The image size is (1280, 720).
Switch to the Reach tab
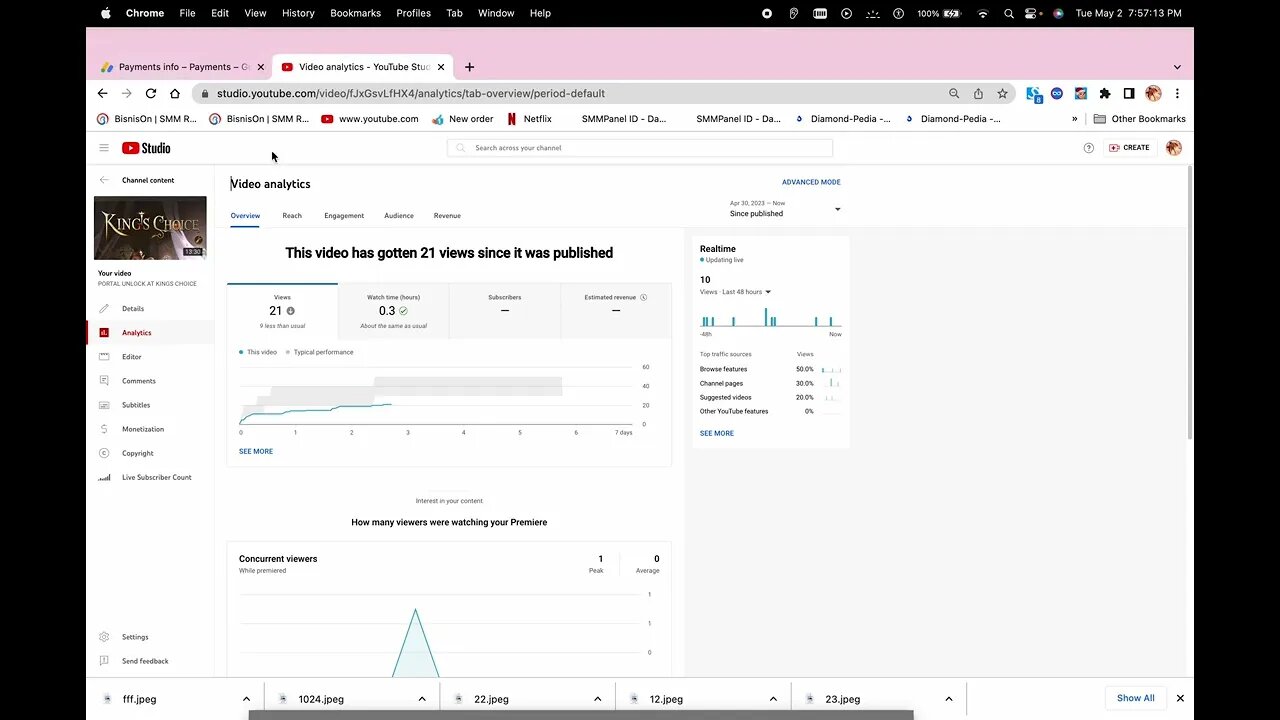click(x=292, y=216)
